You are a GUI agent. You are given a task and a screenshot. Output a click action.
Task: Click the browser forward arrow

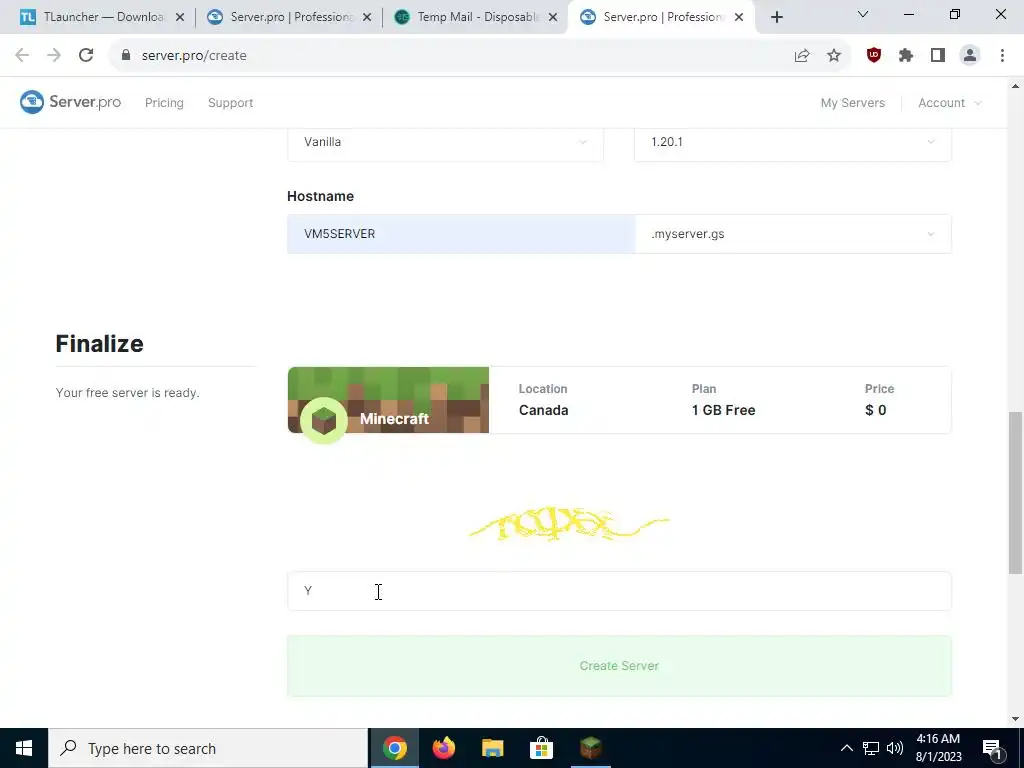pos(54,56)
